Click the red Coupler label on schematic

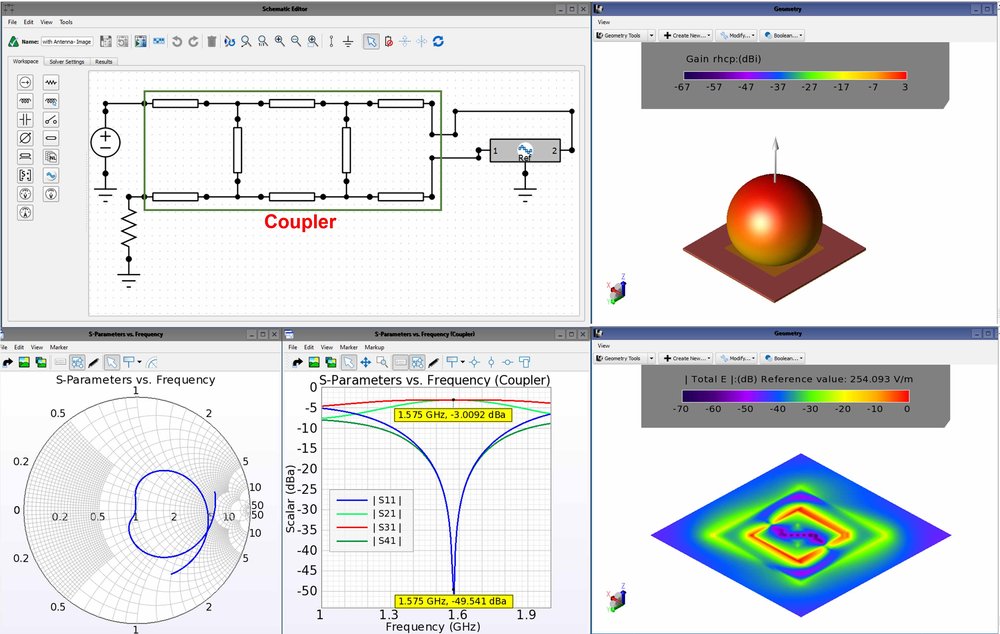(300, 222)
